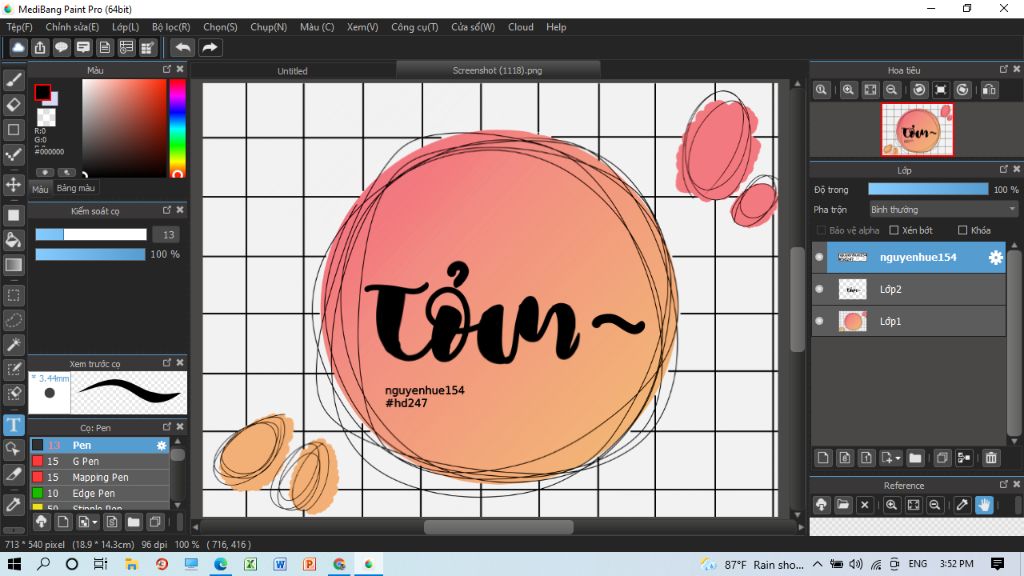Select the Move tool
Viewport: 1024px width, 576px height.
pyautogui.click(x=14, y=184)
